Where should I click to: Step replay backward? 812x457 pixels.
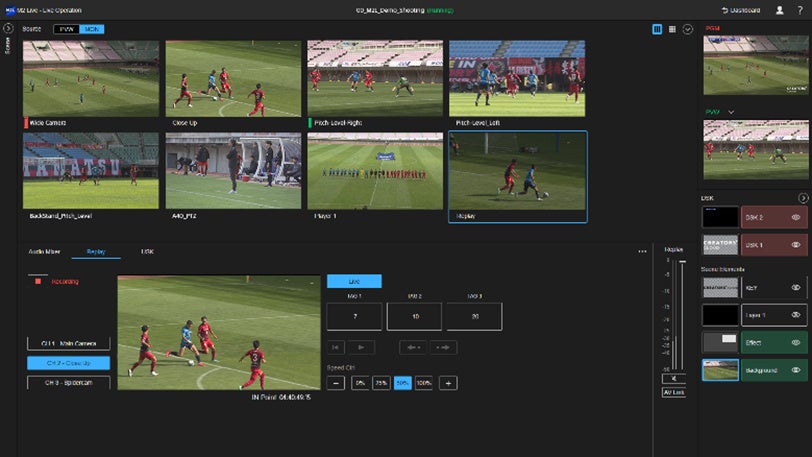(x=413, y=347)
